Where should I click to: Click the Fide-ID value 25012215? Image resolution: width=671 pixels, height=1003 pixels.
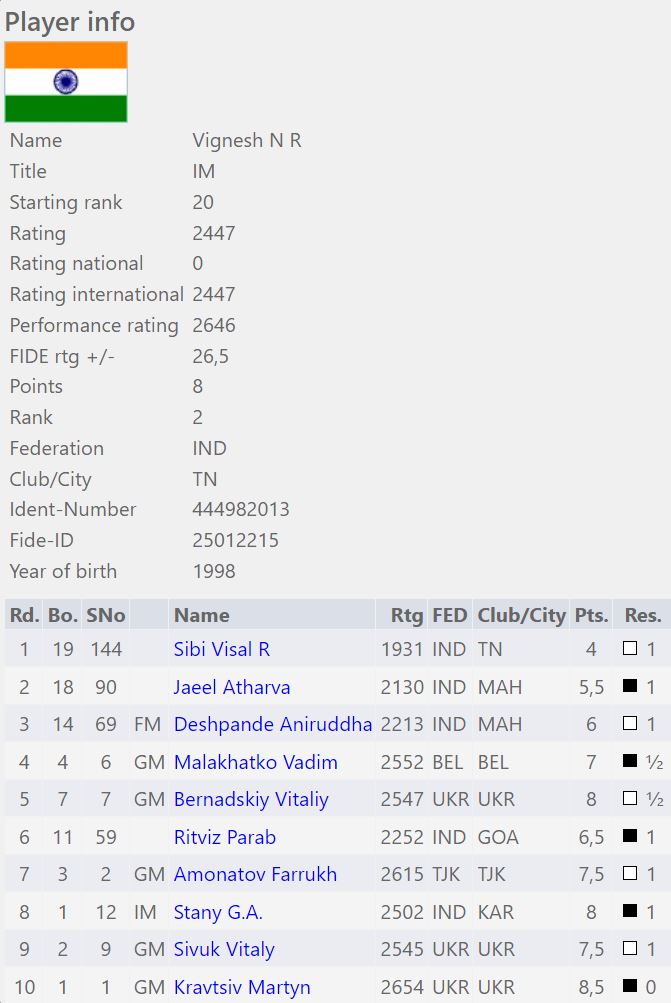pos(235,541)
